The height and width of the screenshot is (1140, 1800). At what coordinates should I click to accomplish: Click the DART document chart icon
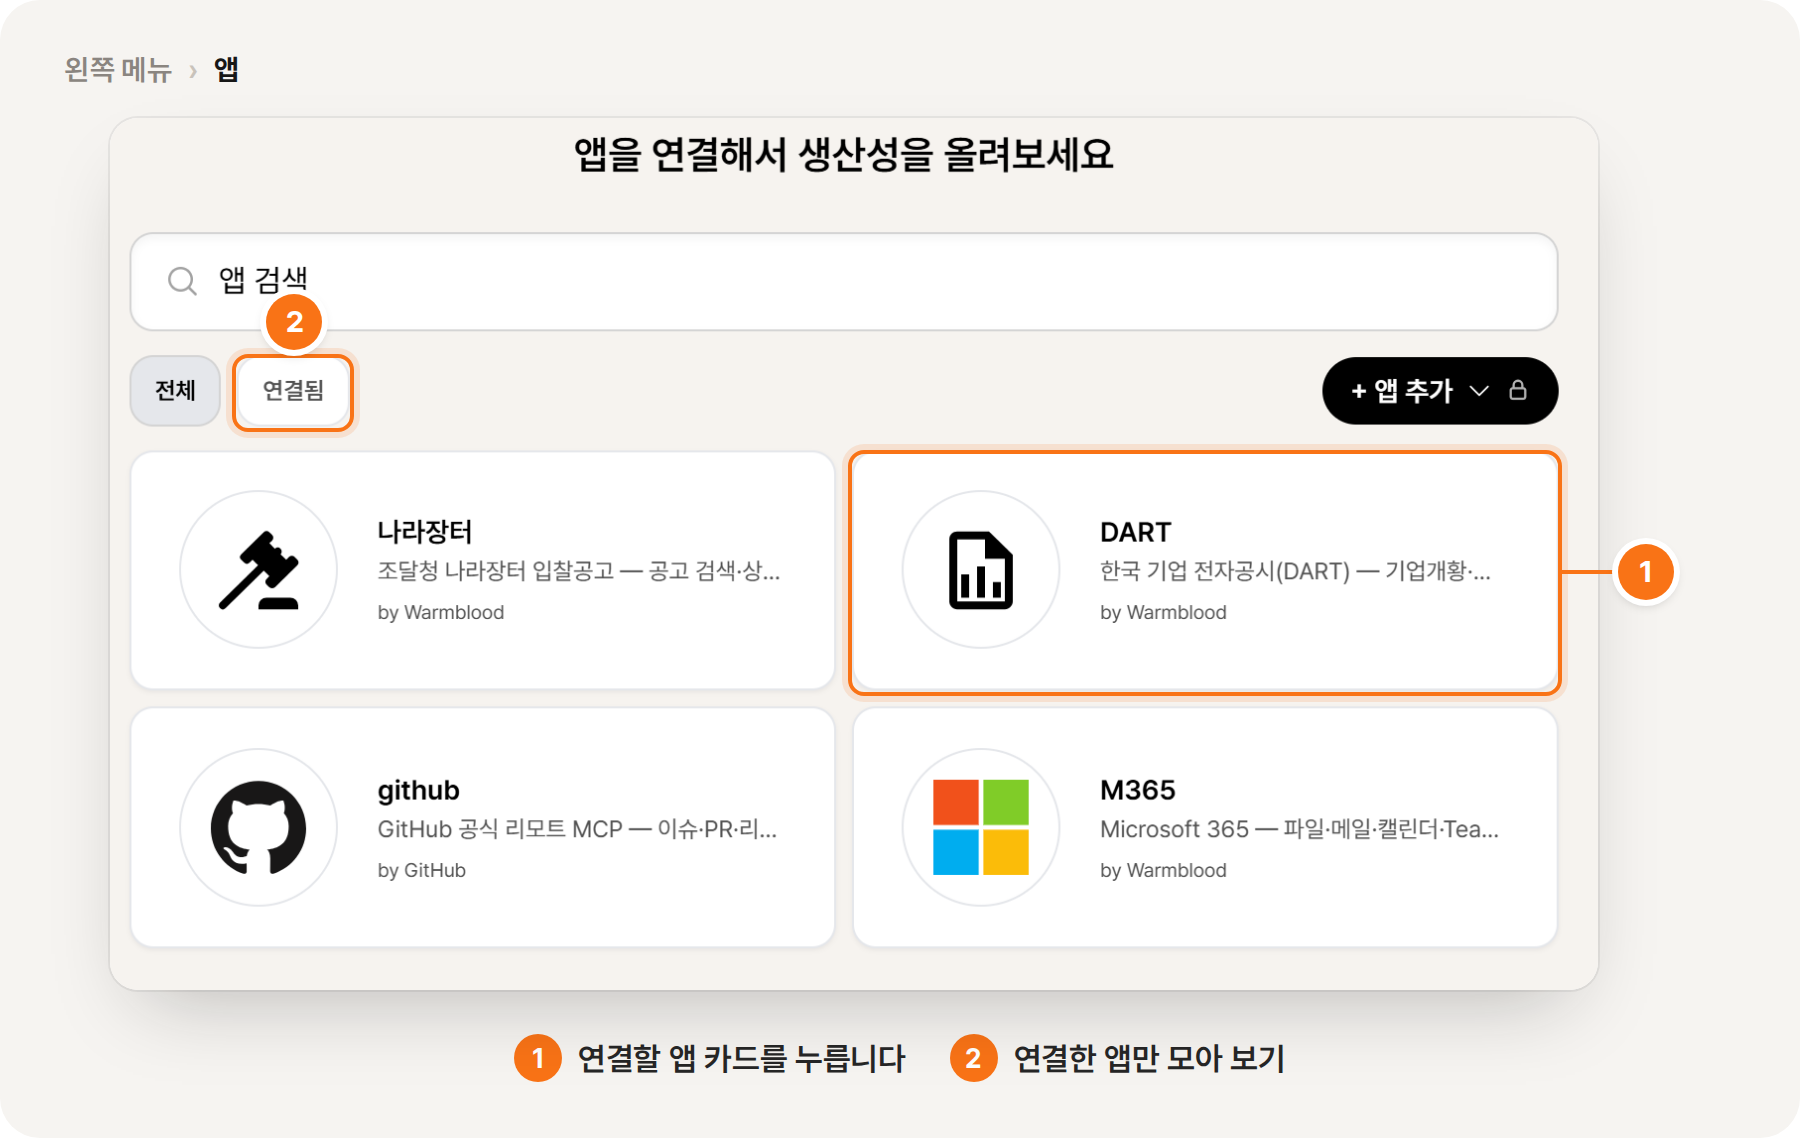(981, 570)
